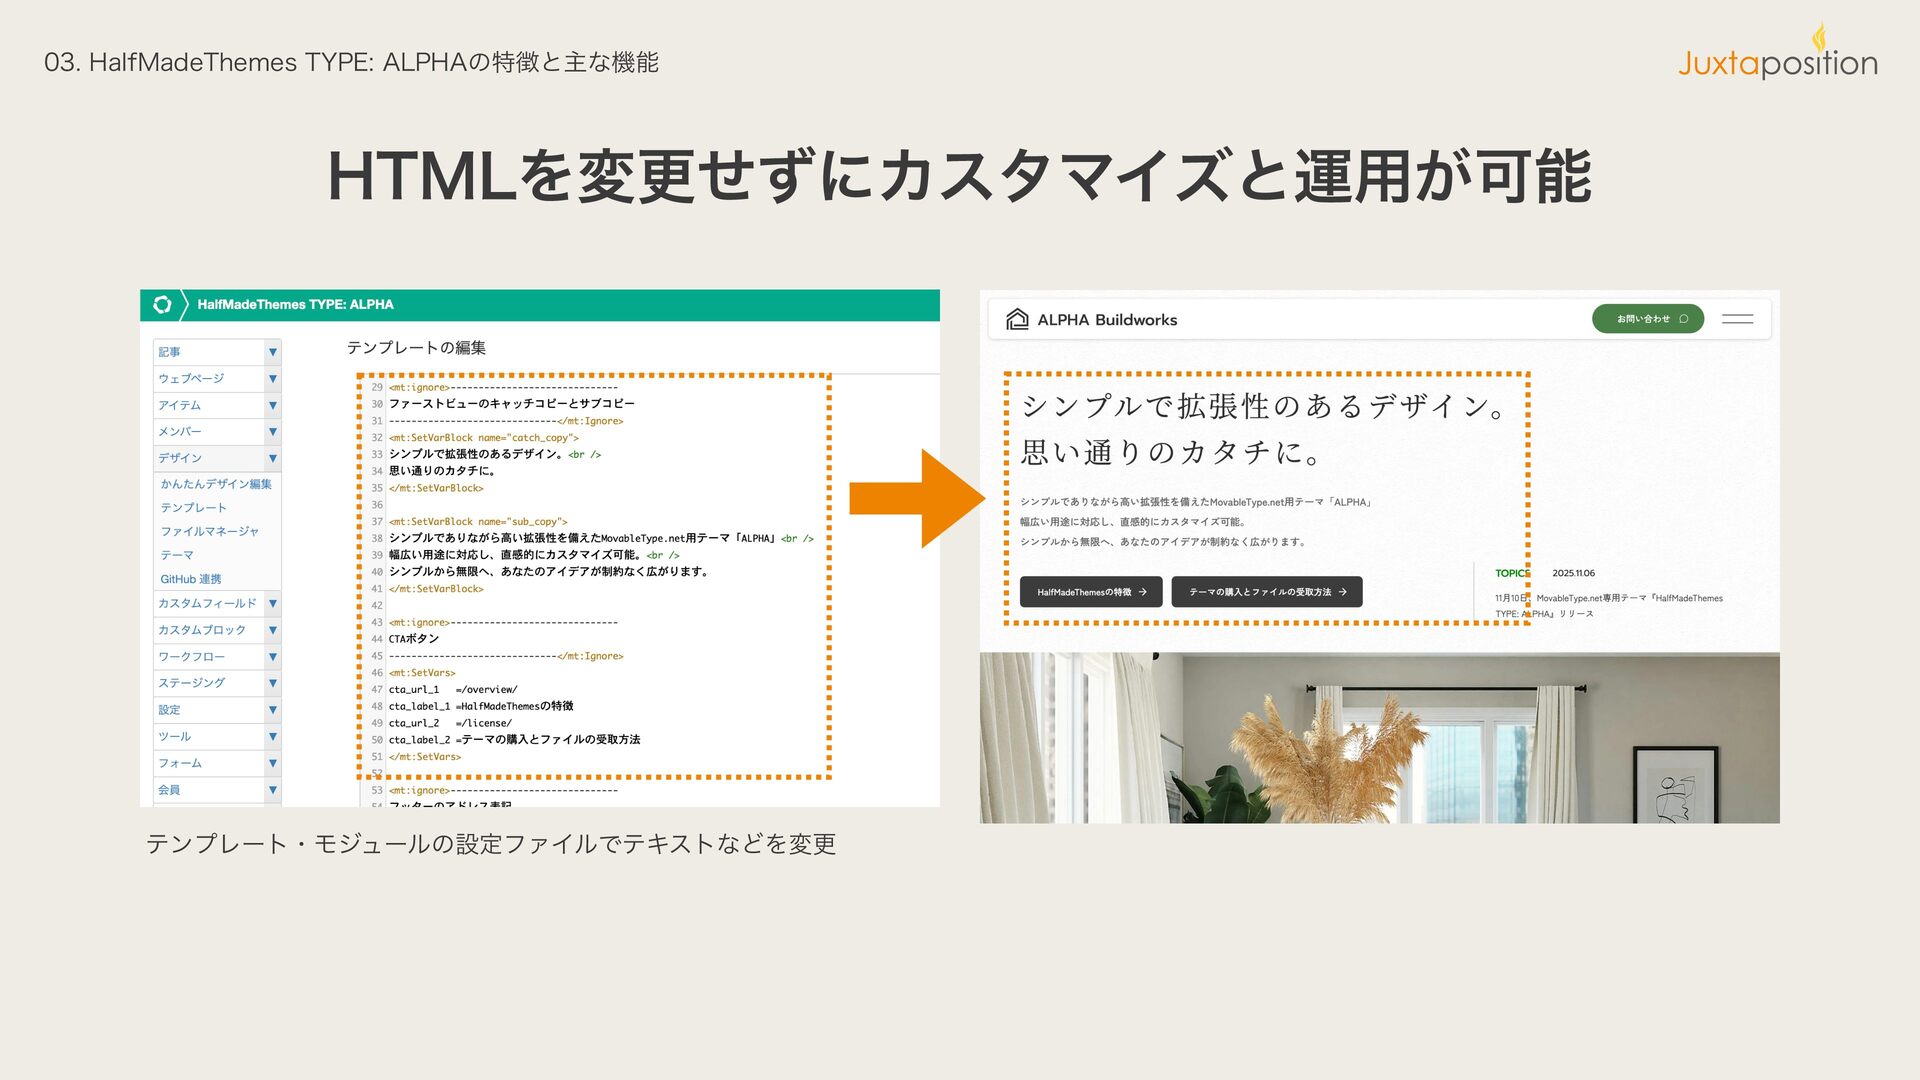Open ファイルマネージャ sidebar link
1920x1080 pixels.
[x=209, y=532]
